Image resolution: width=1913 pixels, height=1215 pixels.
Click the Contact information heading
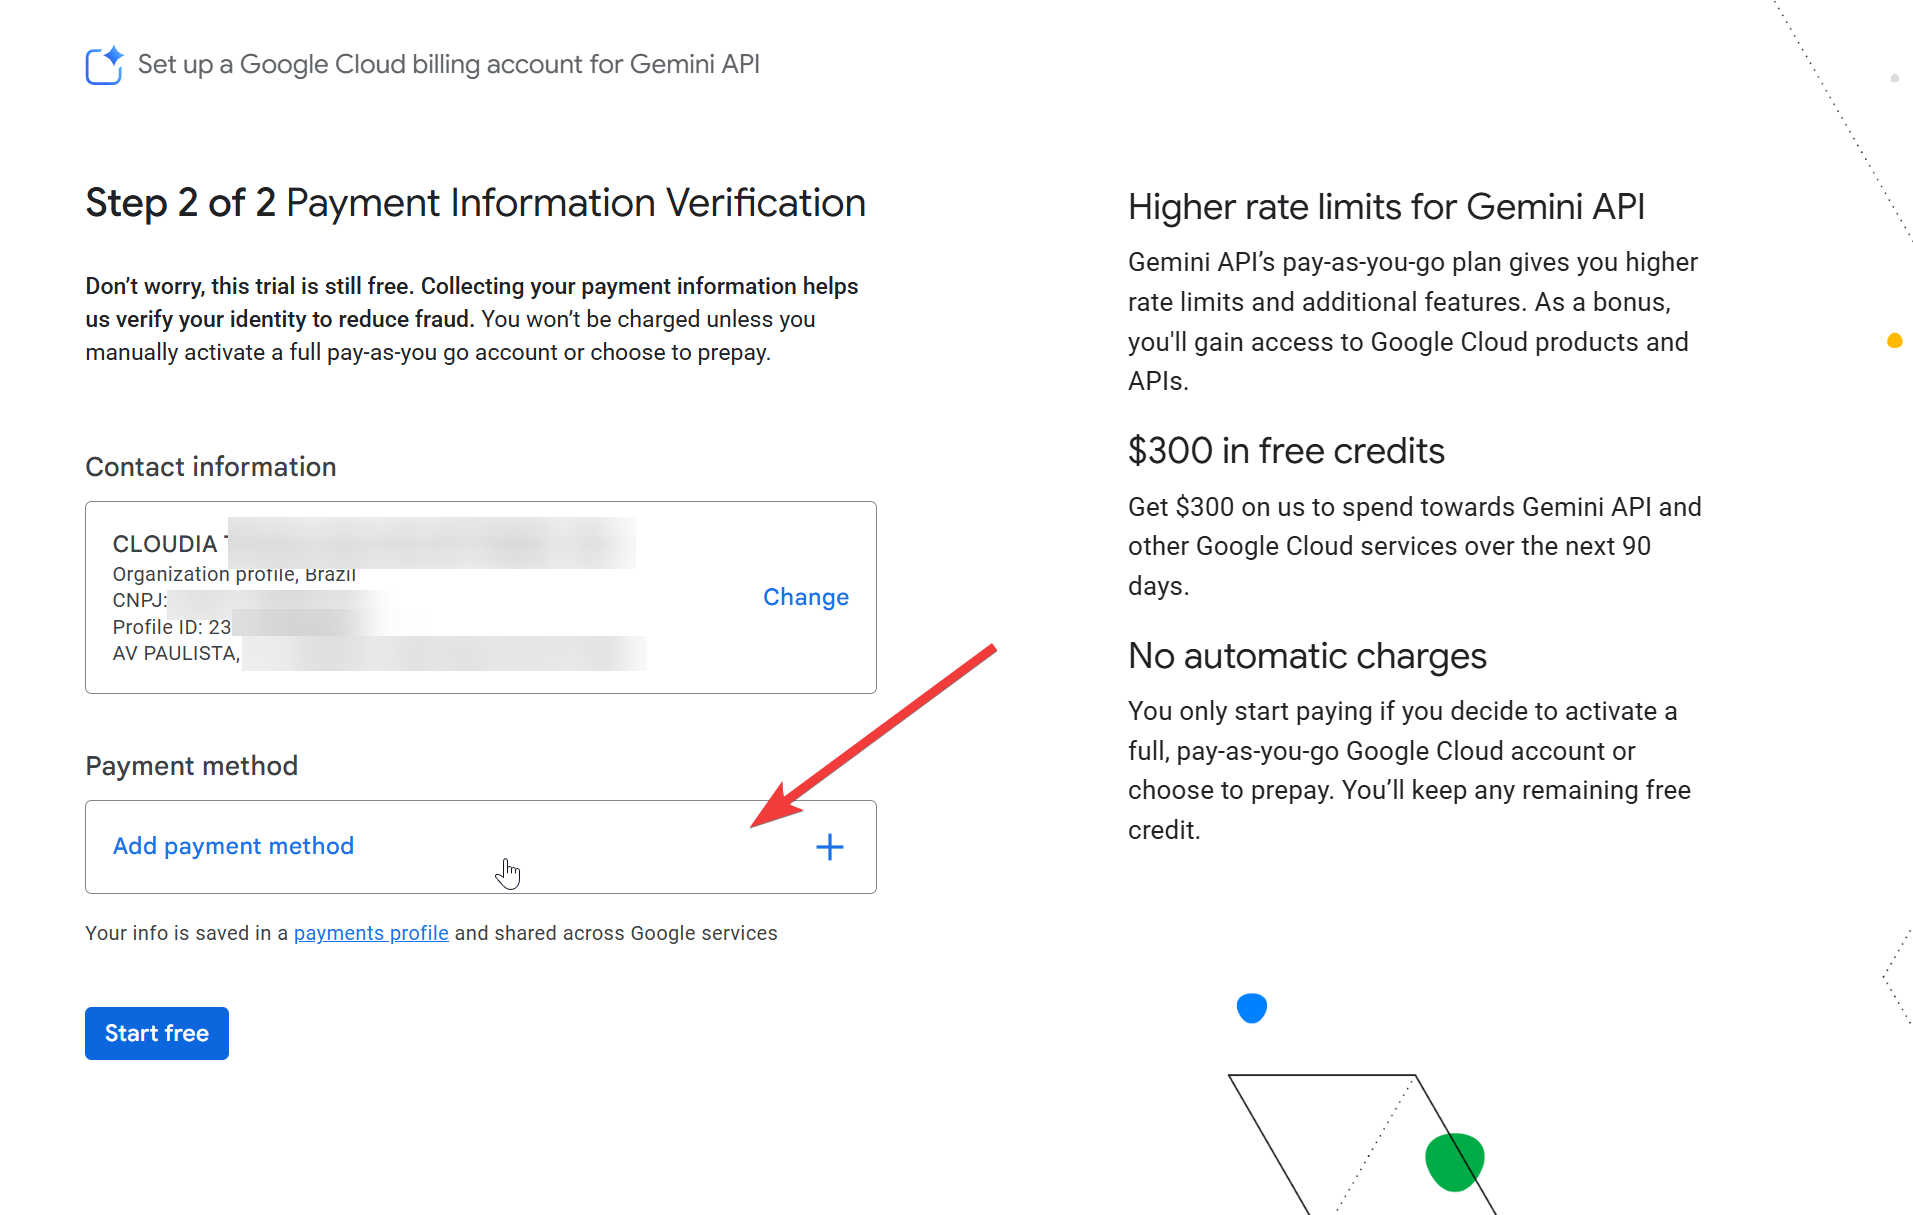pyautogui.click(x=211, y=467)
